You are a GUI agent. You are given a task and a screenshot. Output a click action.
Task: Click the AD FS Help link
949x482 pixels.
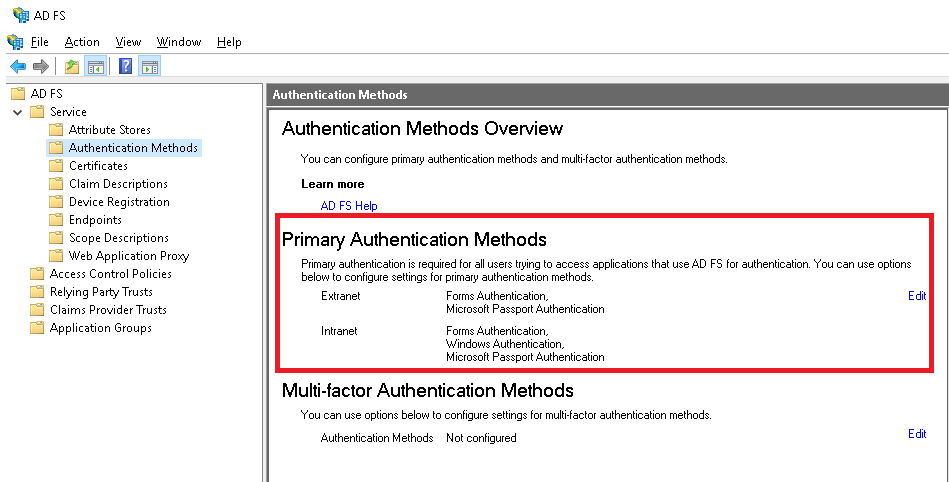coord(349,206)
